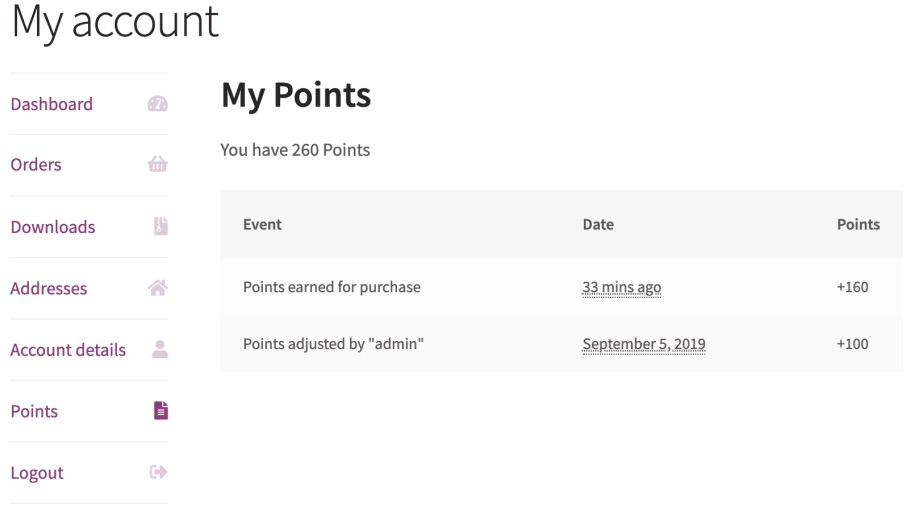Screen dimensions: 908x514
Task: Click the Downloads file icon
Action: [x=160, y=227]
